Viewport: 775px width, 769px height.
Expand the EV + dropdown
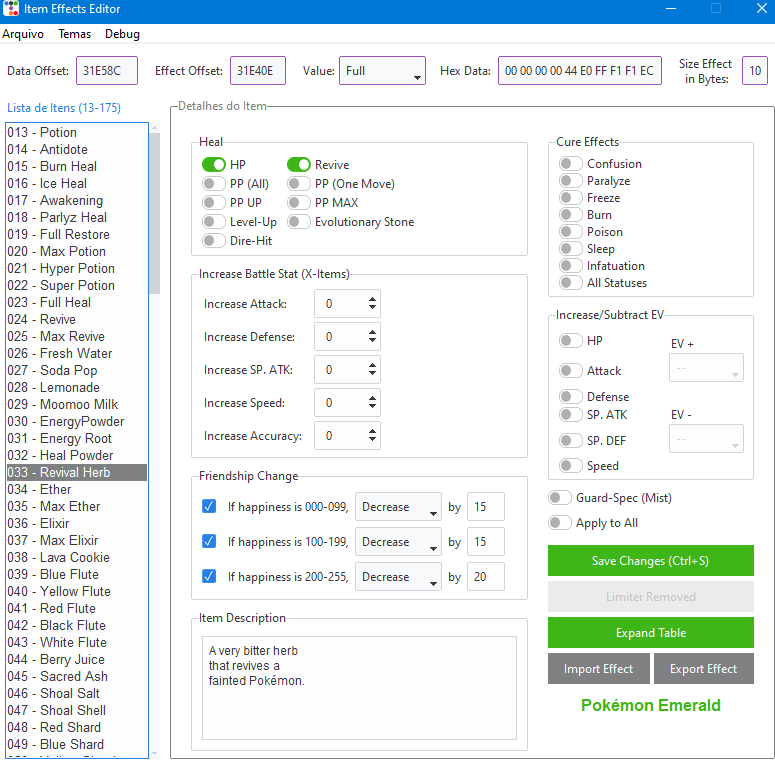[x=705, y=368]
